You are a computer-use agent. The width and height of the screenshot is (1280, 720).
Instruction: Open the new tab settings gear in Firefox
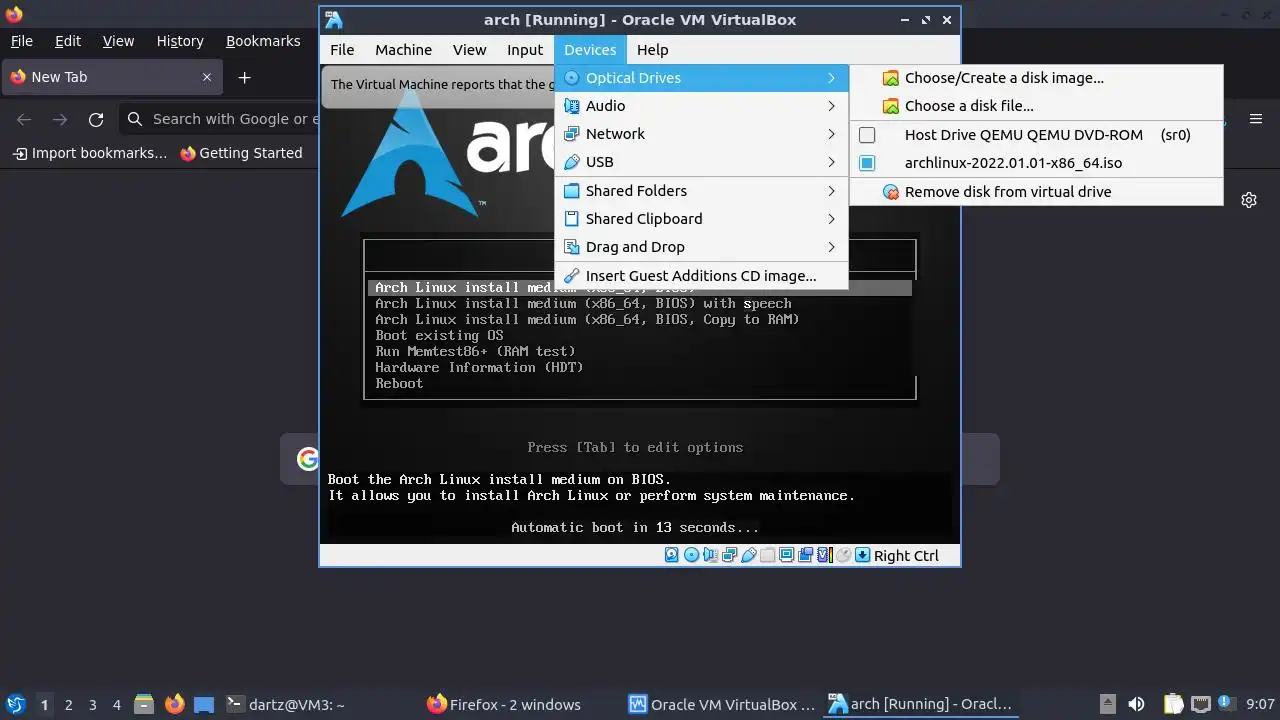[x=1249, y=200]
